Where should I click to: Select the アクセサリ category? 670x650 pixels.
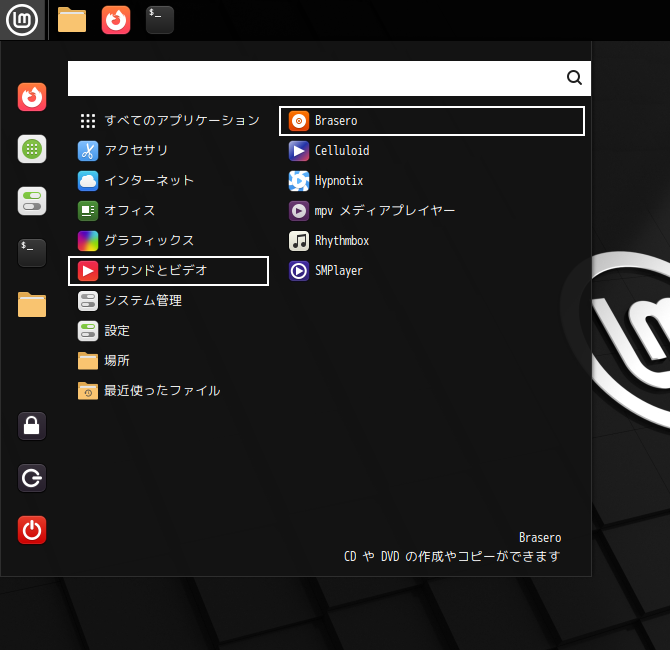tap(168, 150)
